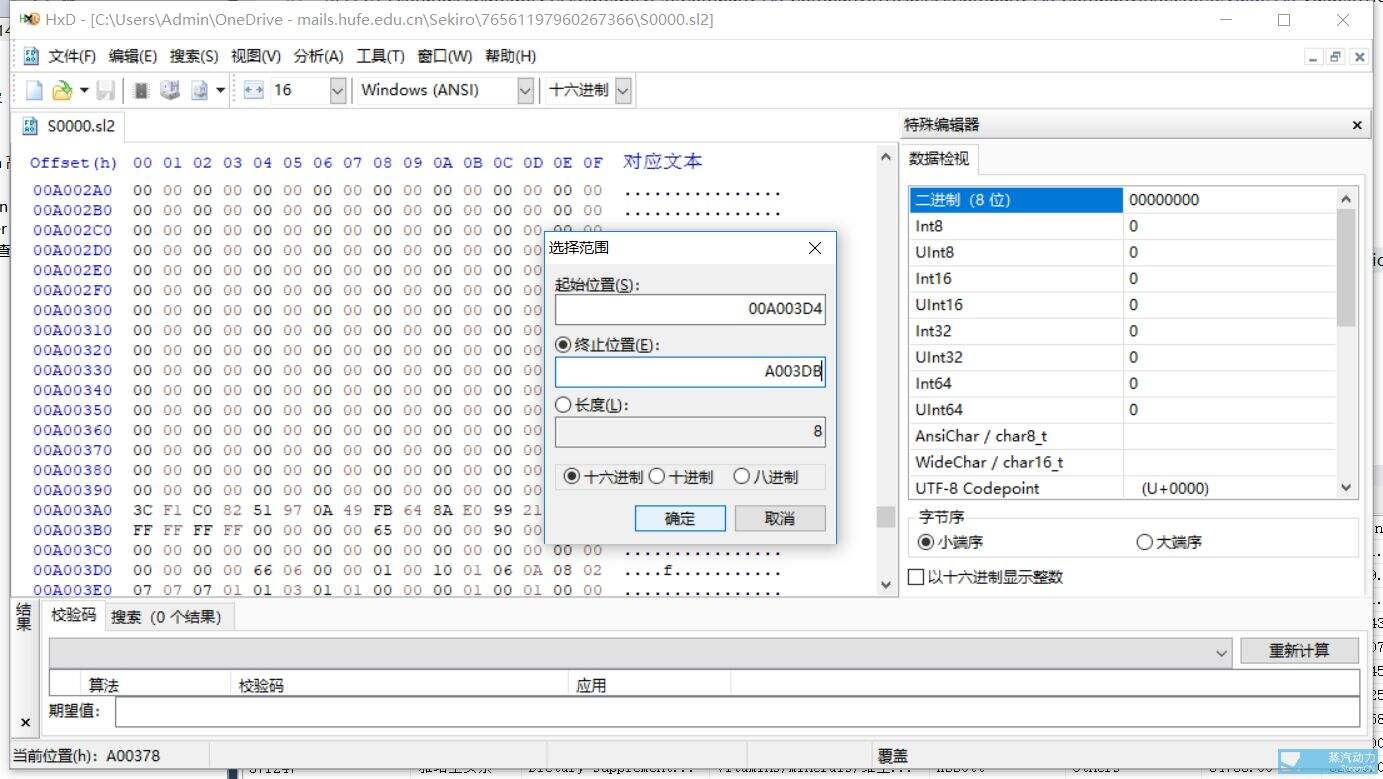Click offset 00A003A0 in hex view
The image size is (1383, 779).
click(72, 510)
